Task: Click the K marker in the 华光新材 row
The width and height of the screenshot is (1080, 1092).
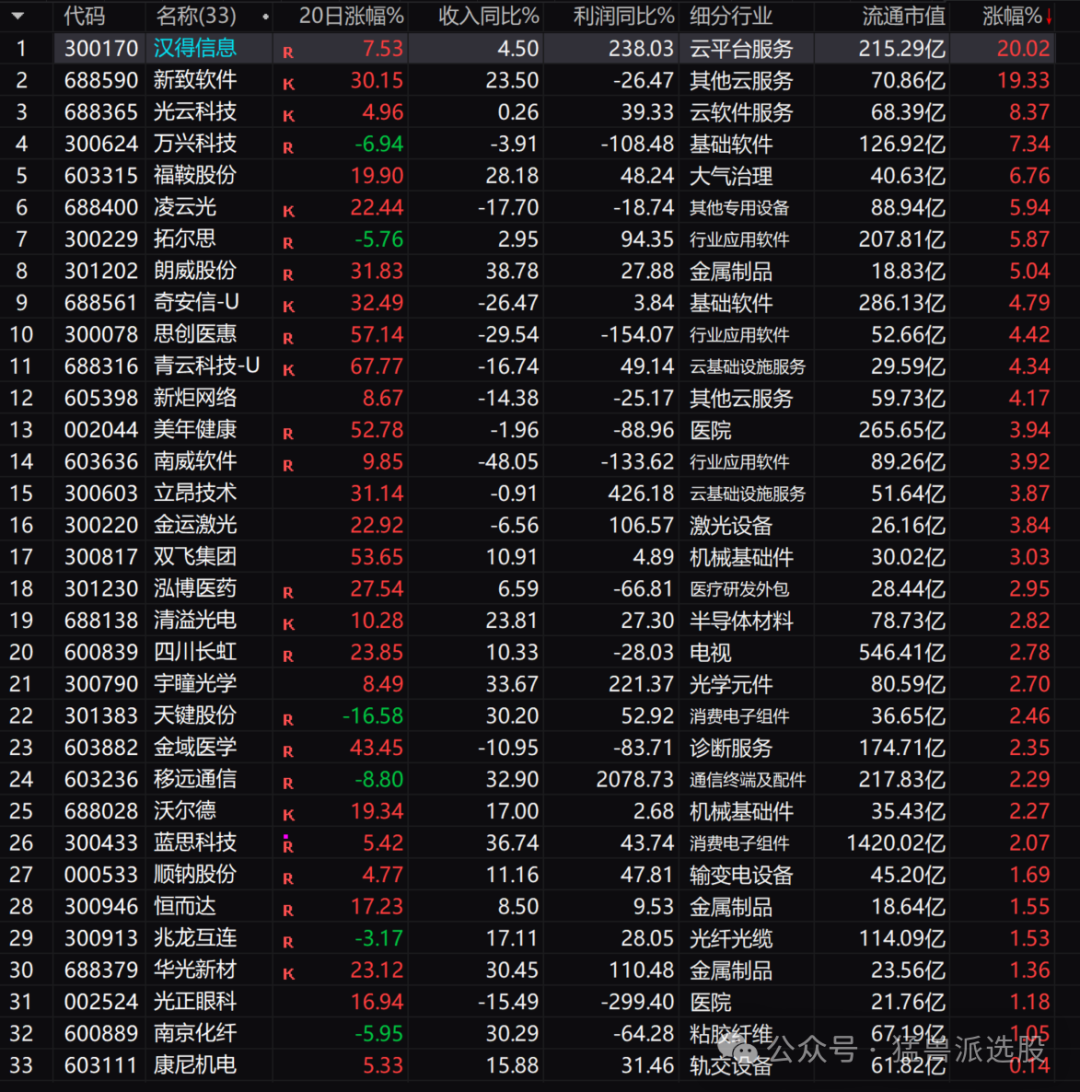Action: point(288,975)
